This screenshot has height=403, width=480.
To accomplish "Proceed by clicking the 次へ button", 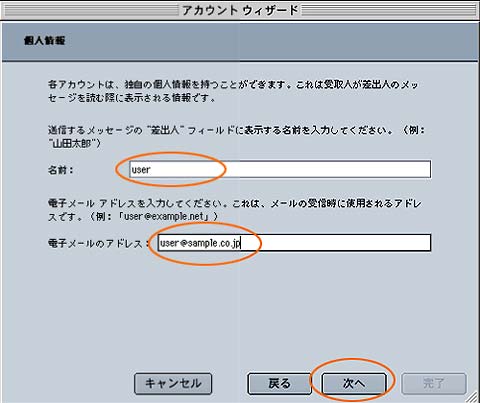I will 354,383.
